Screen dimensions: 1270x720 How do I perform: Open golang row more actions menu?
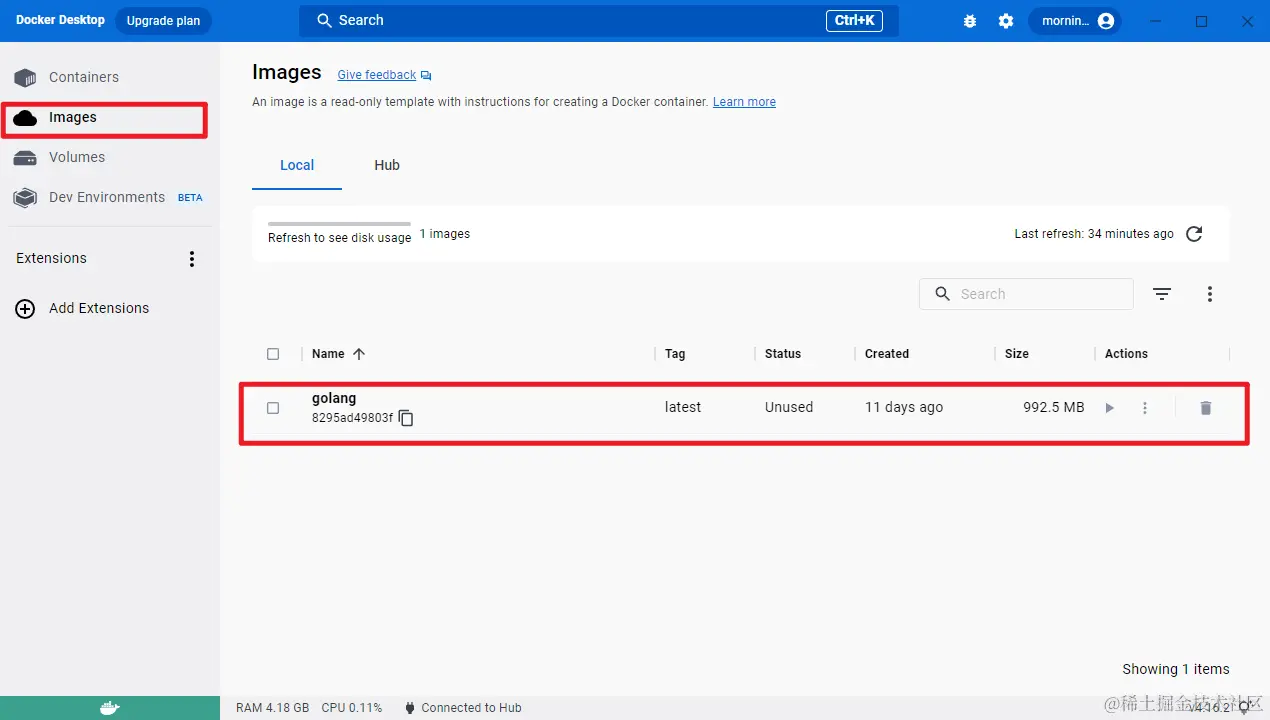tap(1145, 408)
